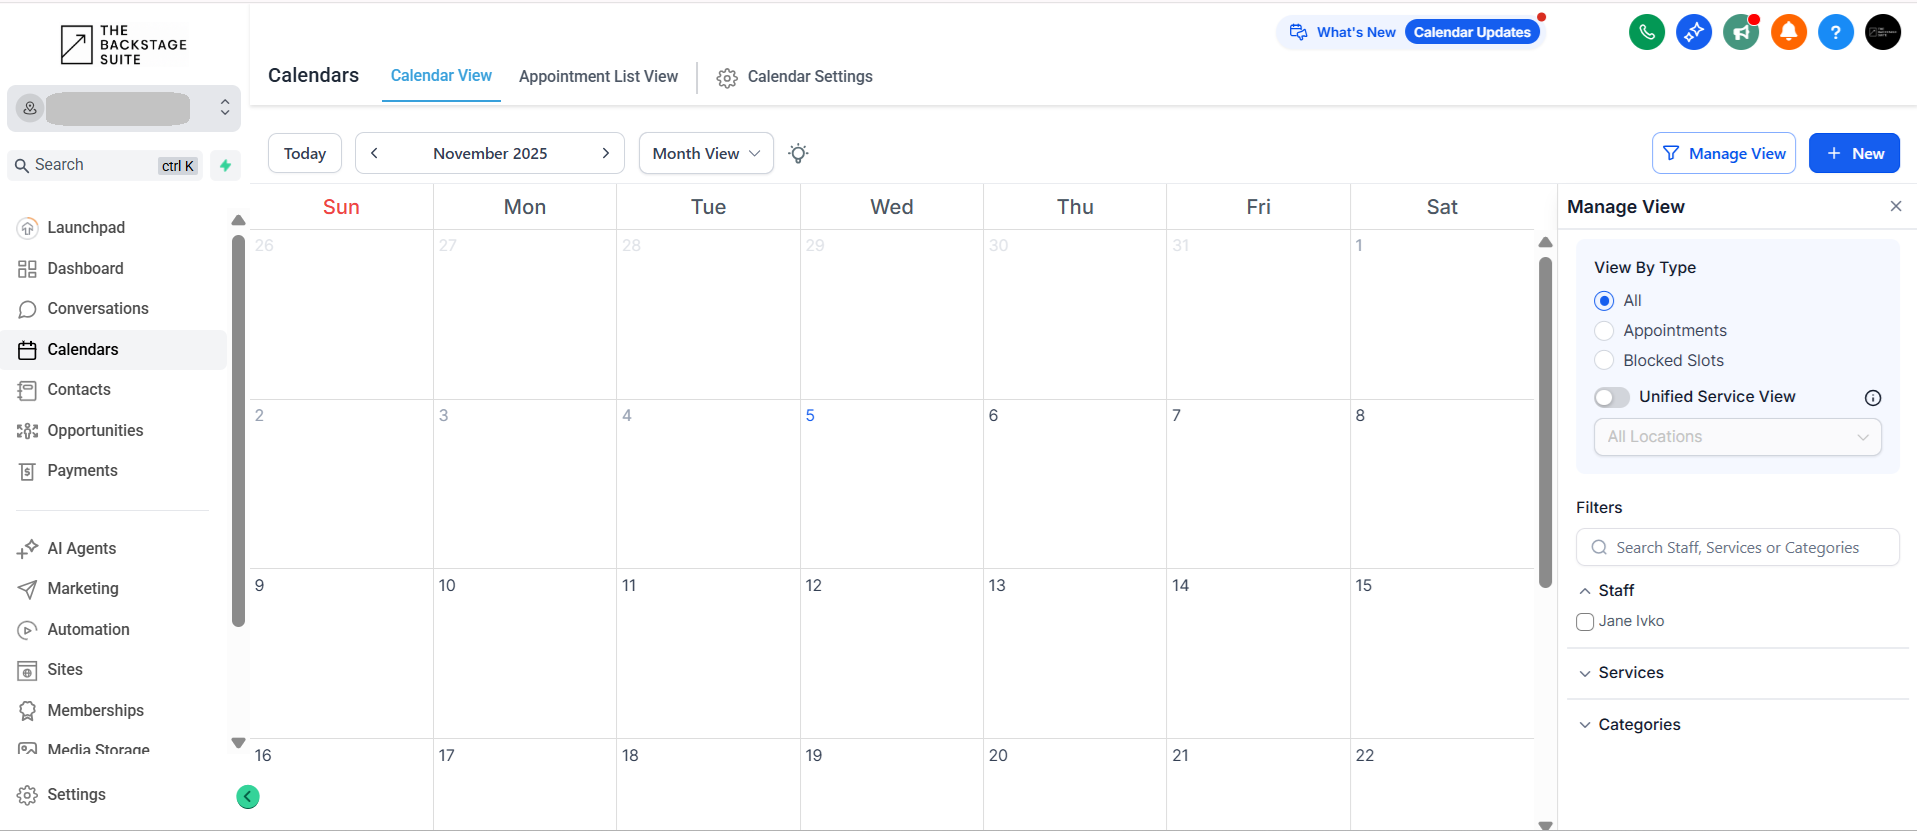The image size is (1917, 833).
Task: Check the Jane Ivko staff checkbox
Action: 1585,622
